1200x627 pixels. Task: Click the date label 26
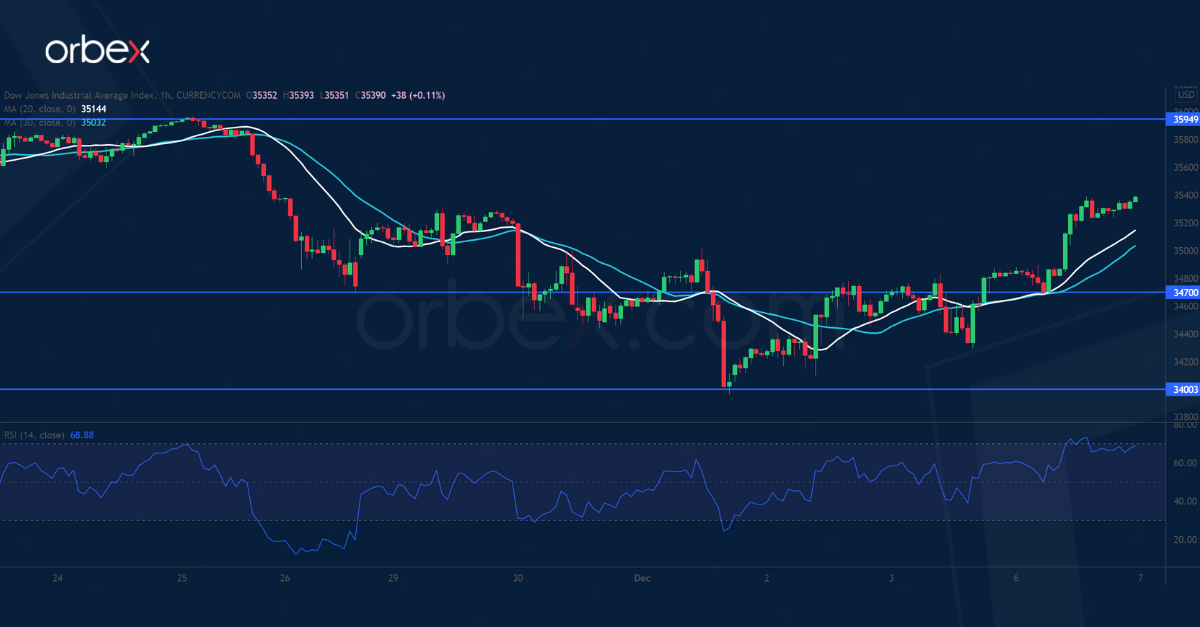click(x=285, y=579)
